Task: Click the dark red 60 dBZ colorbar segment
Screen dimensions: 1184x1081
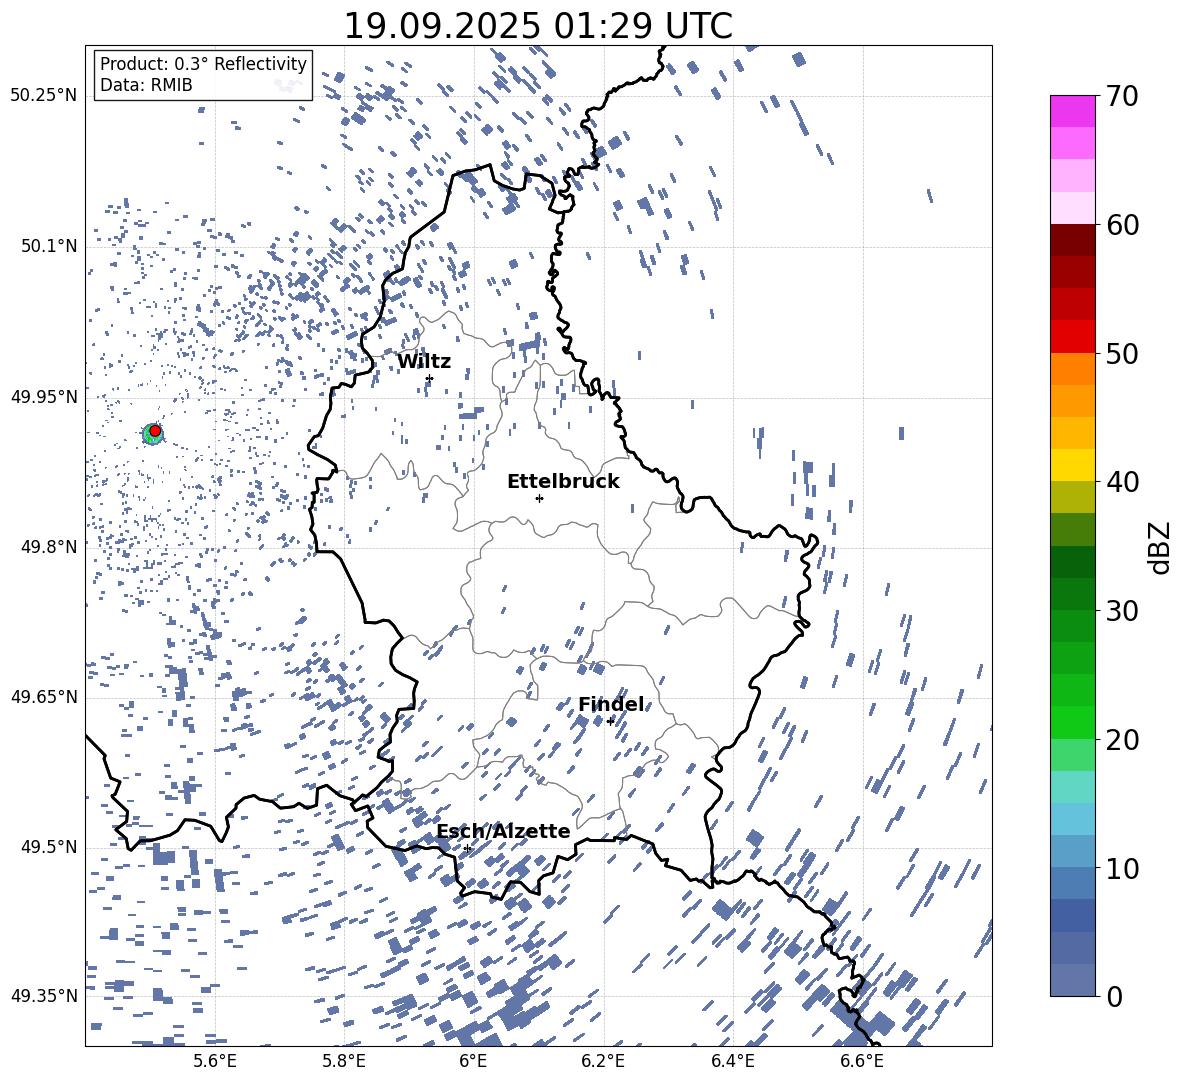Action: [1073, 240]
